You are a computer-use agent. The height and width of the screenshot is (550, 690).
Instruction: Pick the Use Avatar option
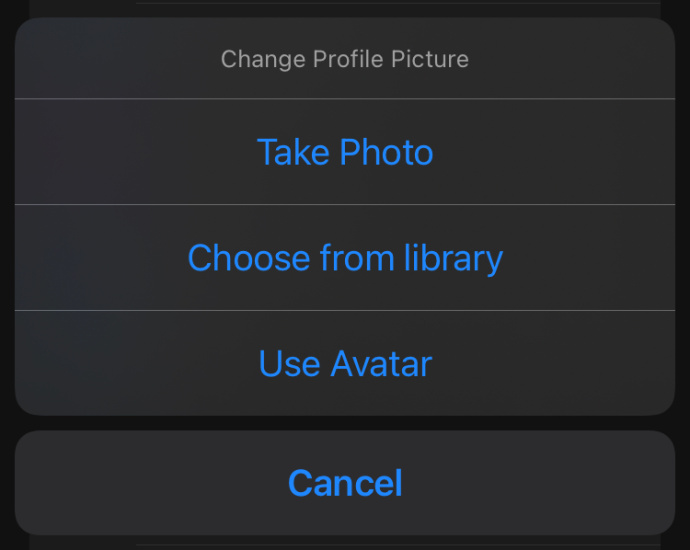point(345,363)
